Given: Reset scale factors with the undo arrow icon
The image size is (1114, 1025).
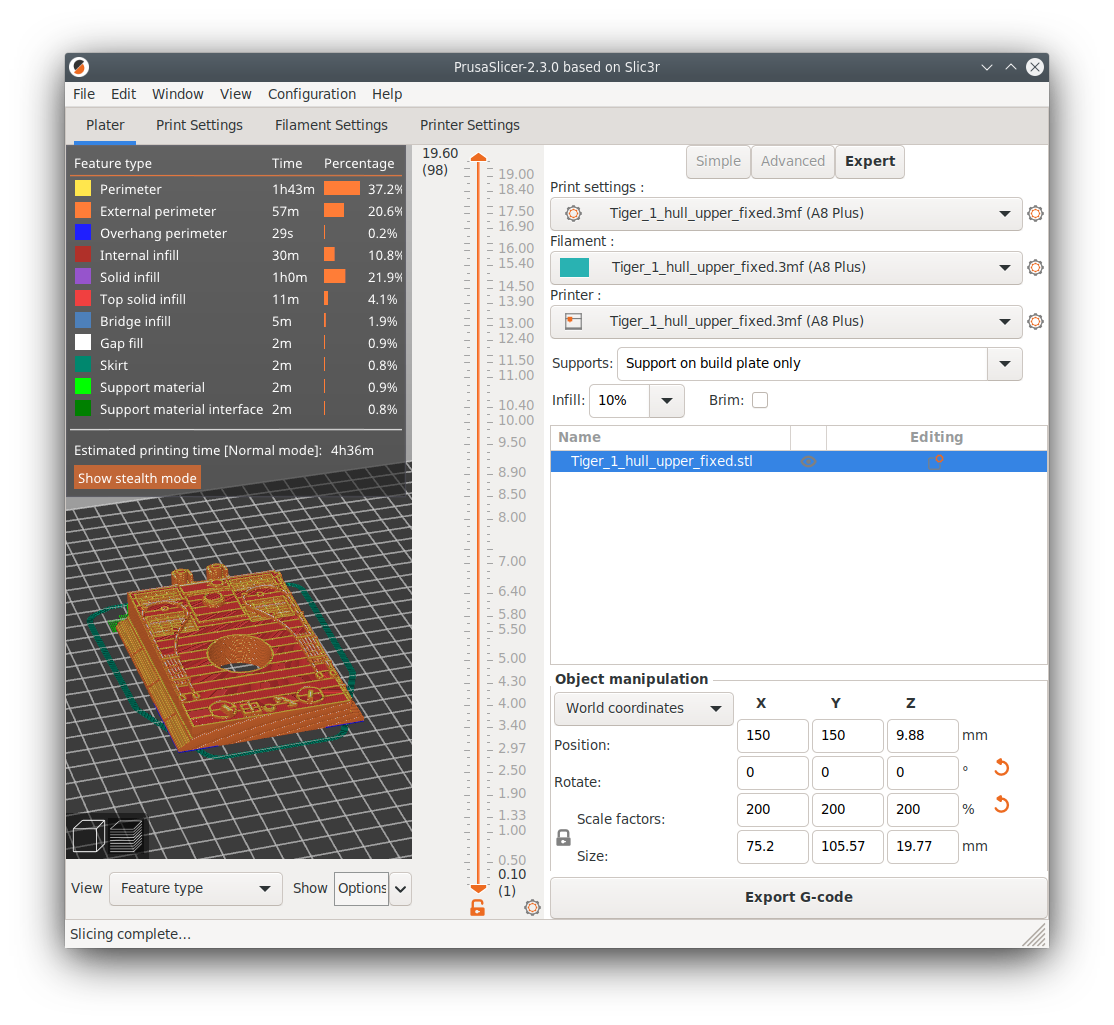Looking at the screenshot, I should 1001,803.
